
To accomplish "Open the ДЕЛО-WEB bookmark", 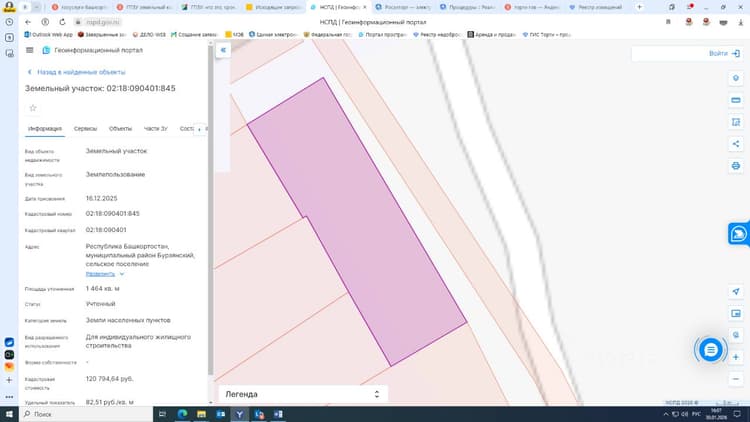I will (149, 34).
